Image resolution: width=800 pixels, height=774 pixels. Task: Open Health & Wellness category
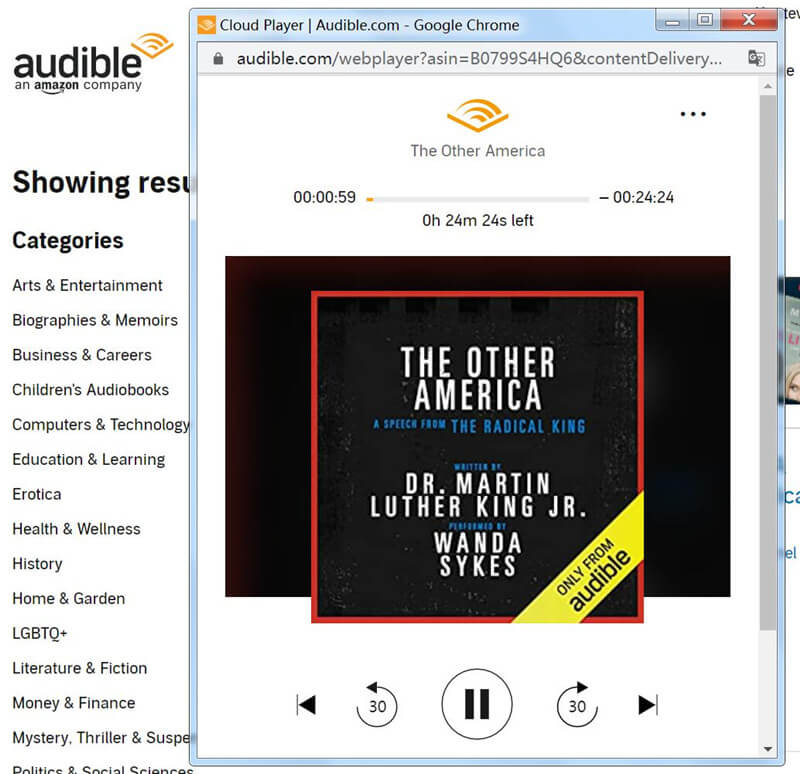pyautogui.click(x=77, y=529)
